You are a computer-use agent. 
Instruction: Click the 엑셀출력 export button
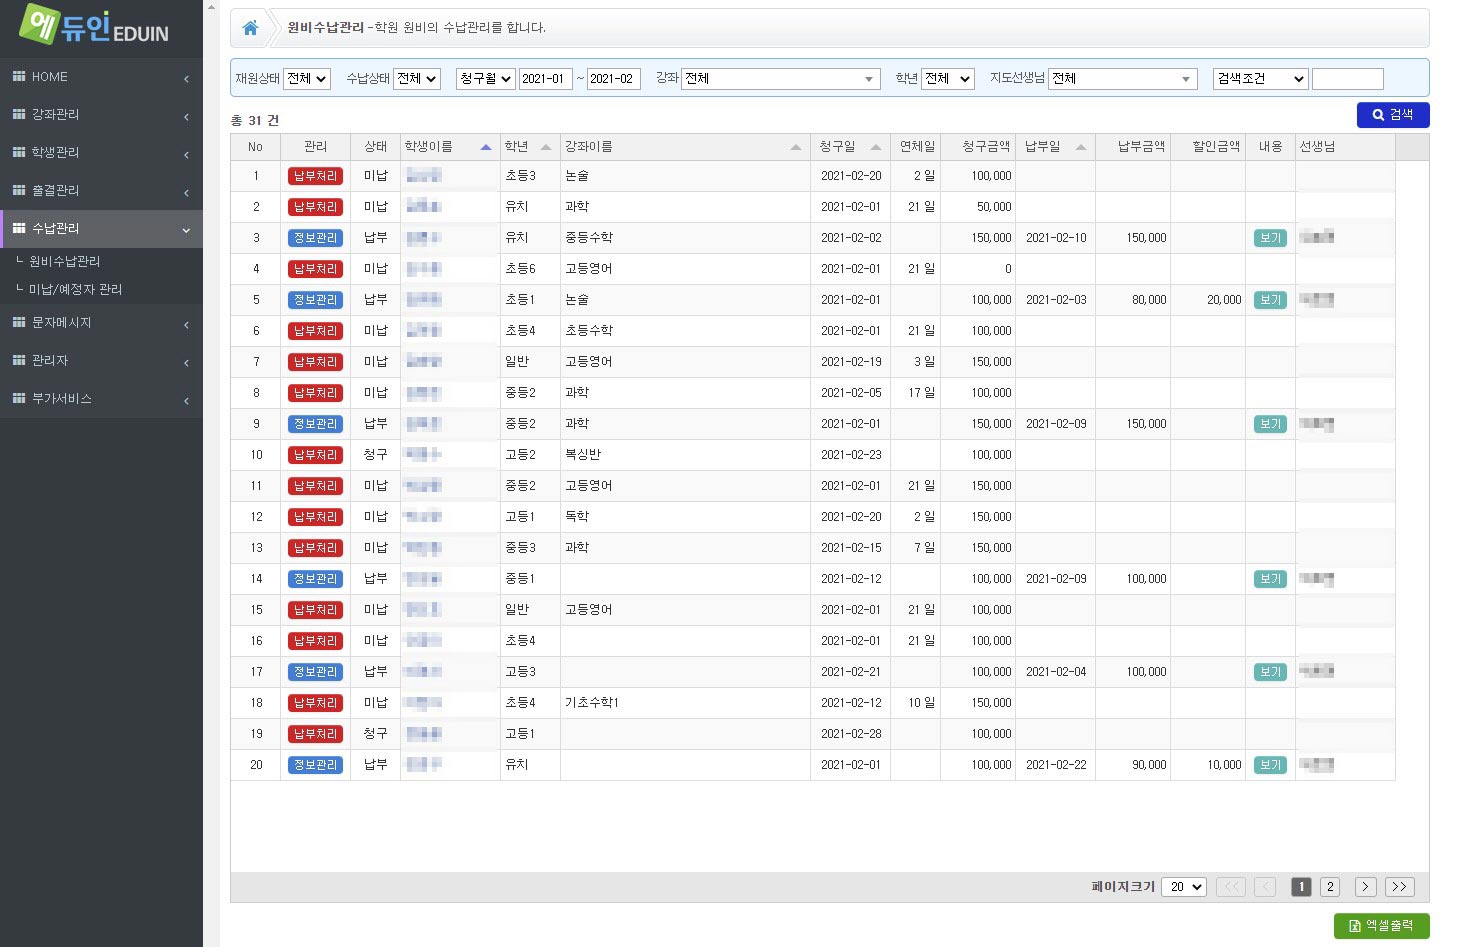pos(1382,926)
